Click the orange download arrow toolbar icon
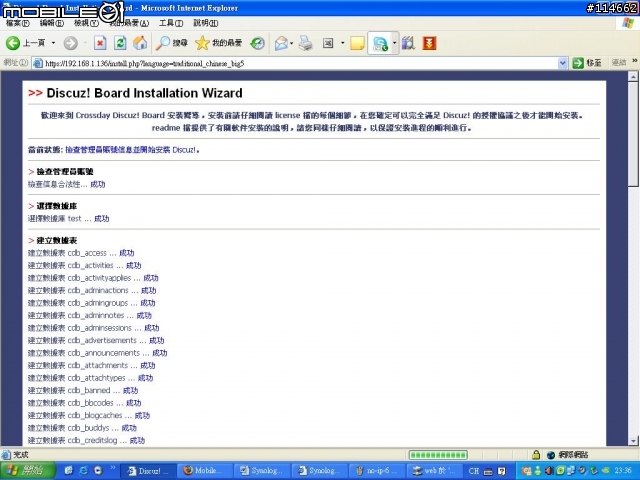The height and width of the screenshot is (480, 640). click(x=429, y=43)
